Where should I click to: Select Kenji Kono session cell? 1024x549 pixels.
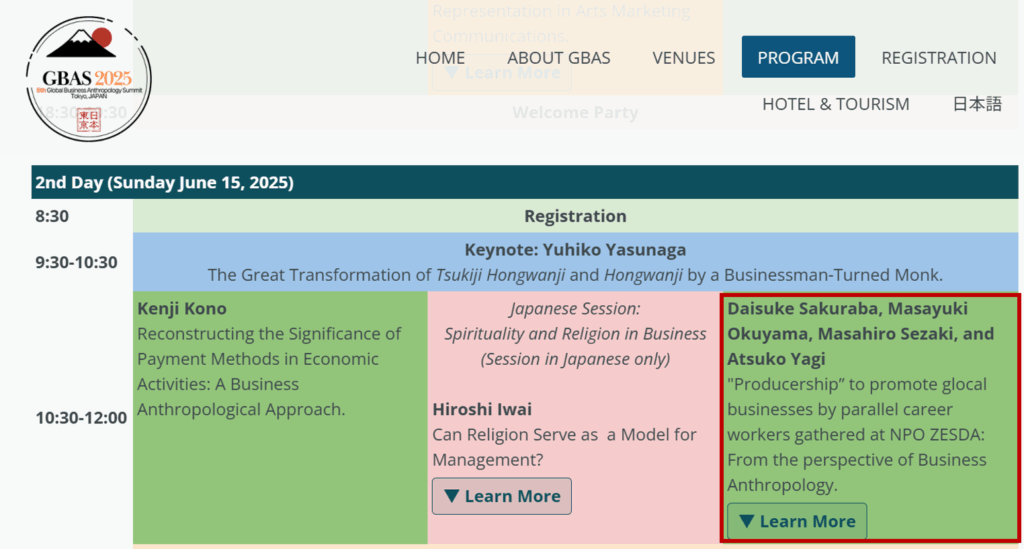coord(280,417)
